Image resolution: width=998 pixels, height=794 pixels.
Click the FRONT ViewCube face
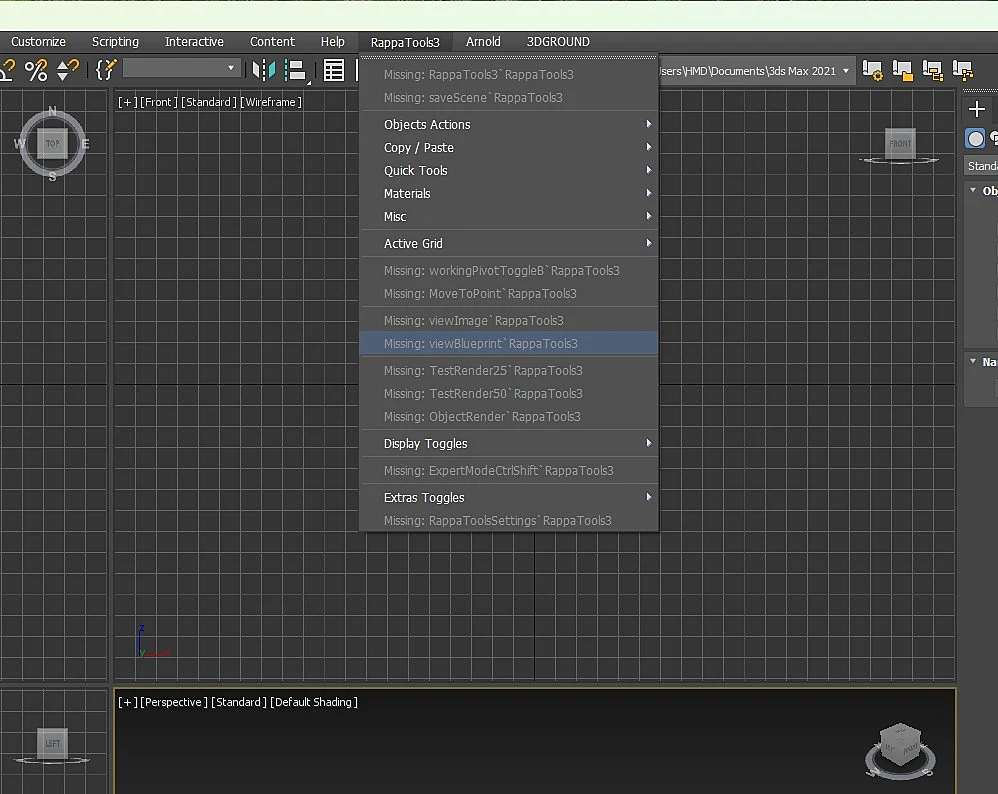tap(900, 144)
